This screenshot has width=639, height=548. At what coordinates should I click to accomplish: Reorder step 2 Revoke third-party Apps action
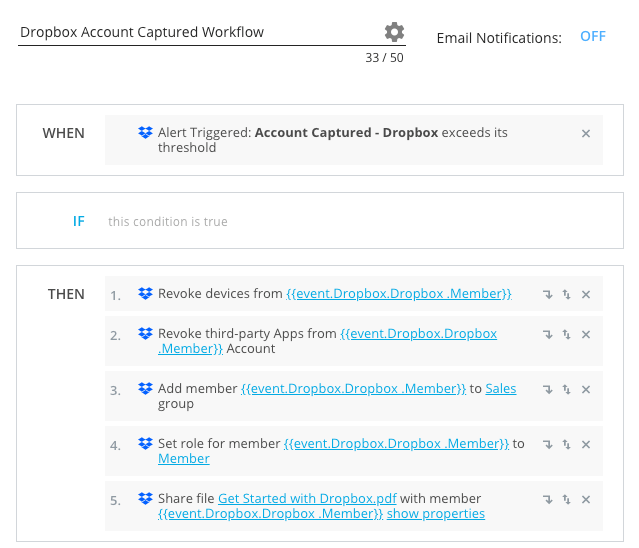click(x=566, y=335)
